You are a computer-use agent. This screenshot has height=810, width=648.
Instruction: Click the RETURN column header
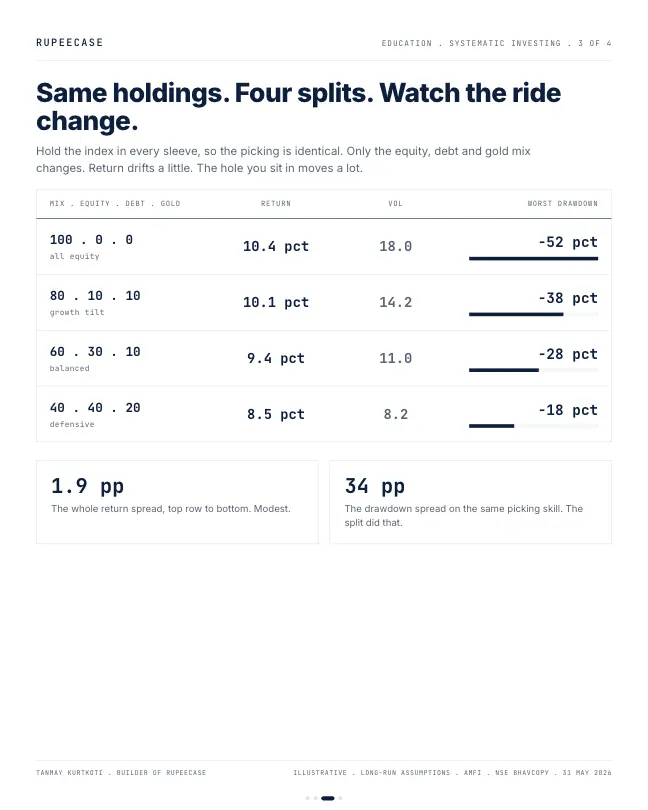(x=275, y=204)
